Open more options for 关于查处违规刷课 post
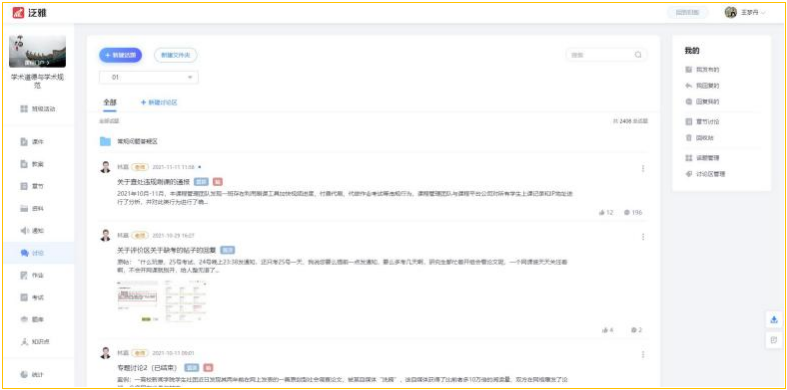This screenshot has height=390, width=787. (642, 169)
